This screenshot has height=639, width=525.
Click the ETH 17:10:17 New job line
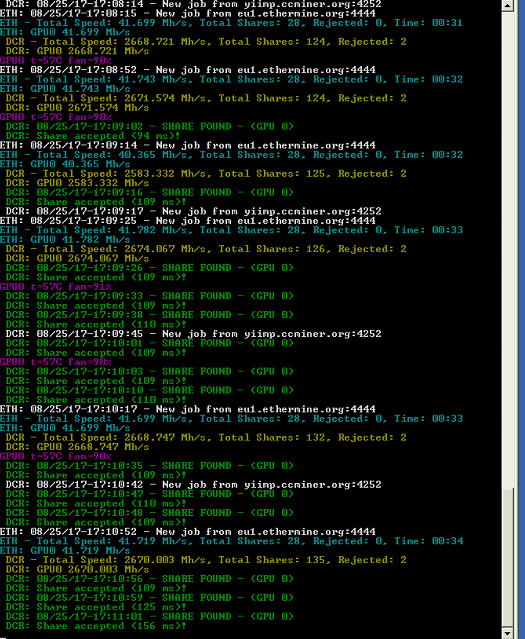click(188, 409)
